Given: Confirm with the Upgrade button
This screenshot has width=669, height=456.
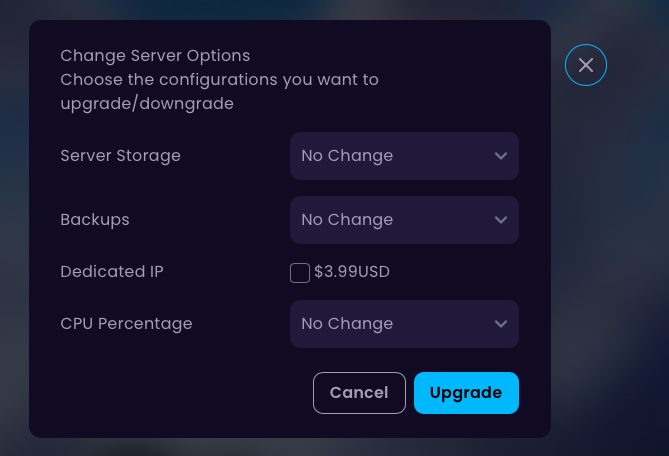Looking at the screenshot, I should [x=466, y=393].
